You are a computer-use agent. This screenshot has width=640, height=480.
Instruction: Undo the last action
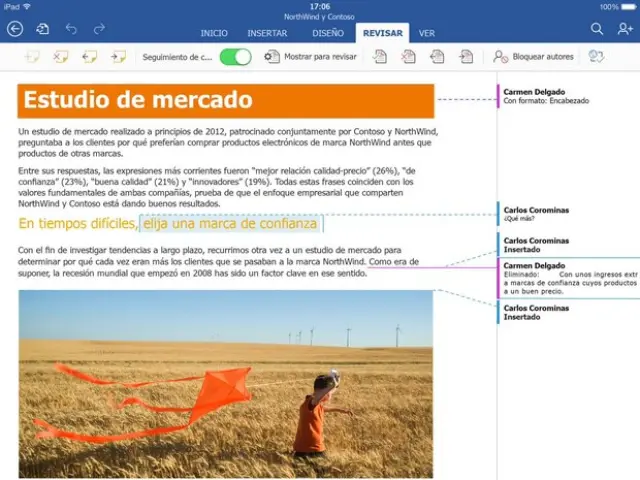71,30
